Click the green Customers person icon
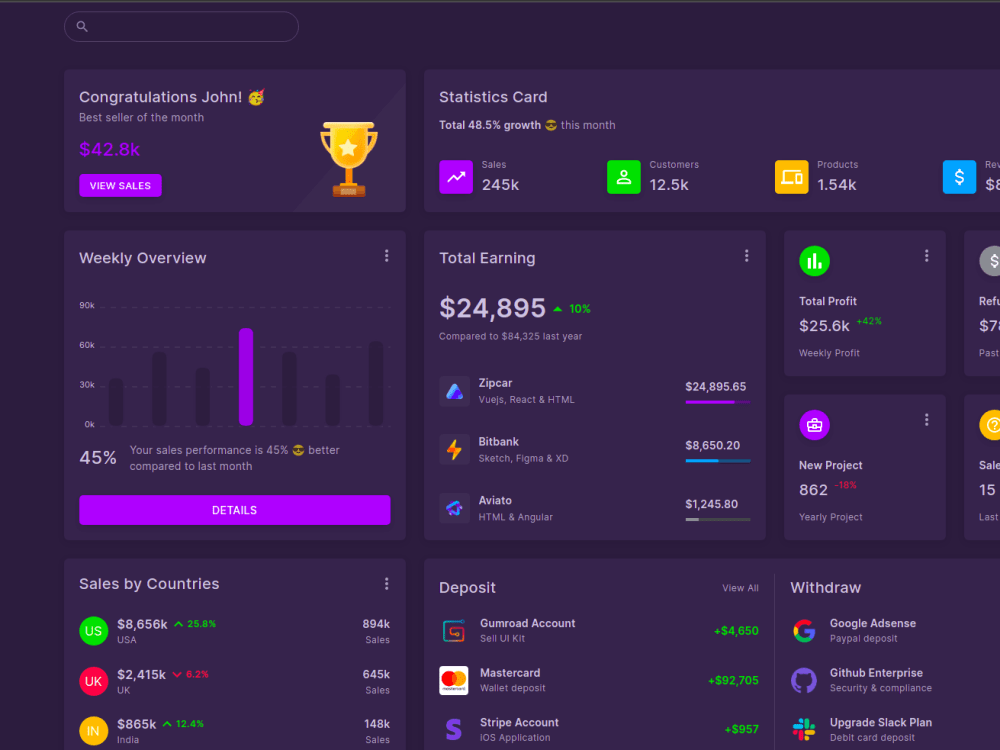The image size is (1000, 750). pyautogui.click(x=624, y=177)
